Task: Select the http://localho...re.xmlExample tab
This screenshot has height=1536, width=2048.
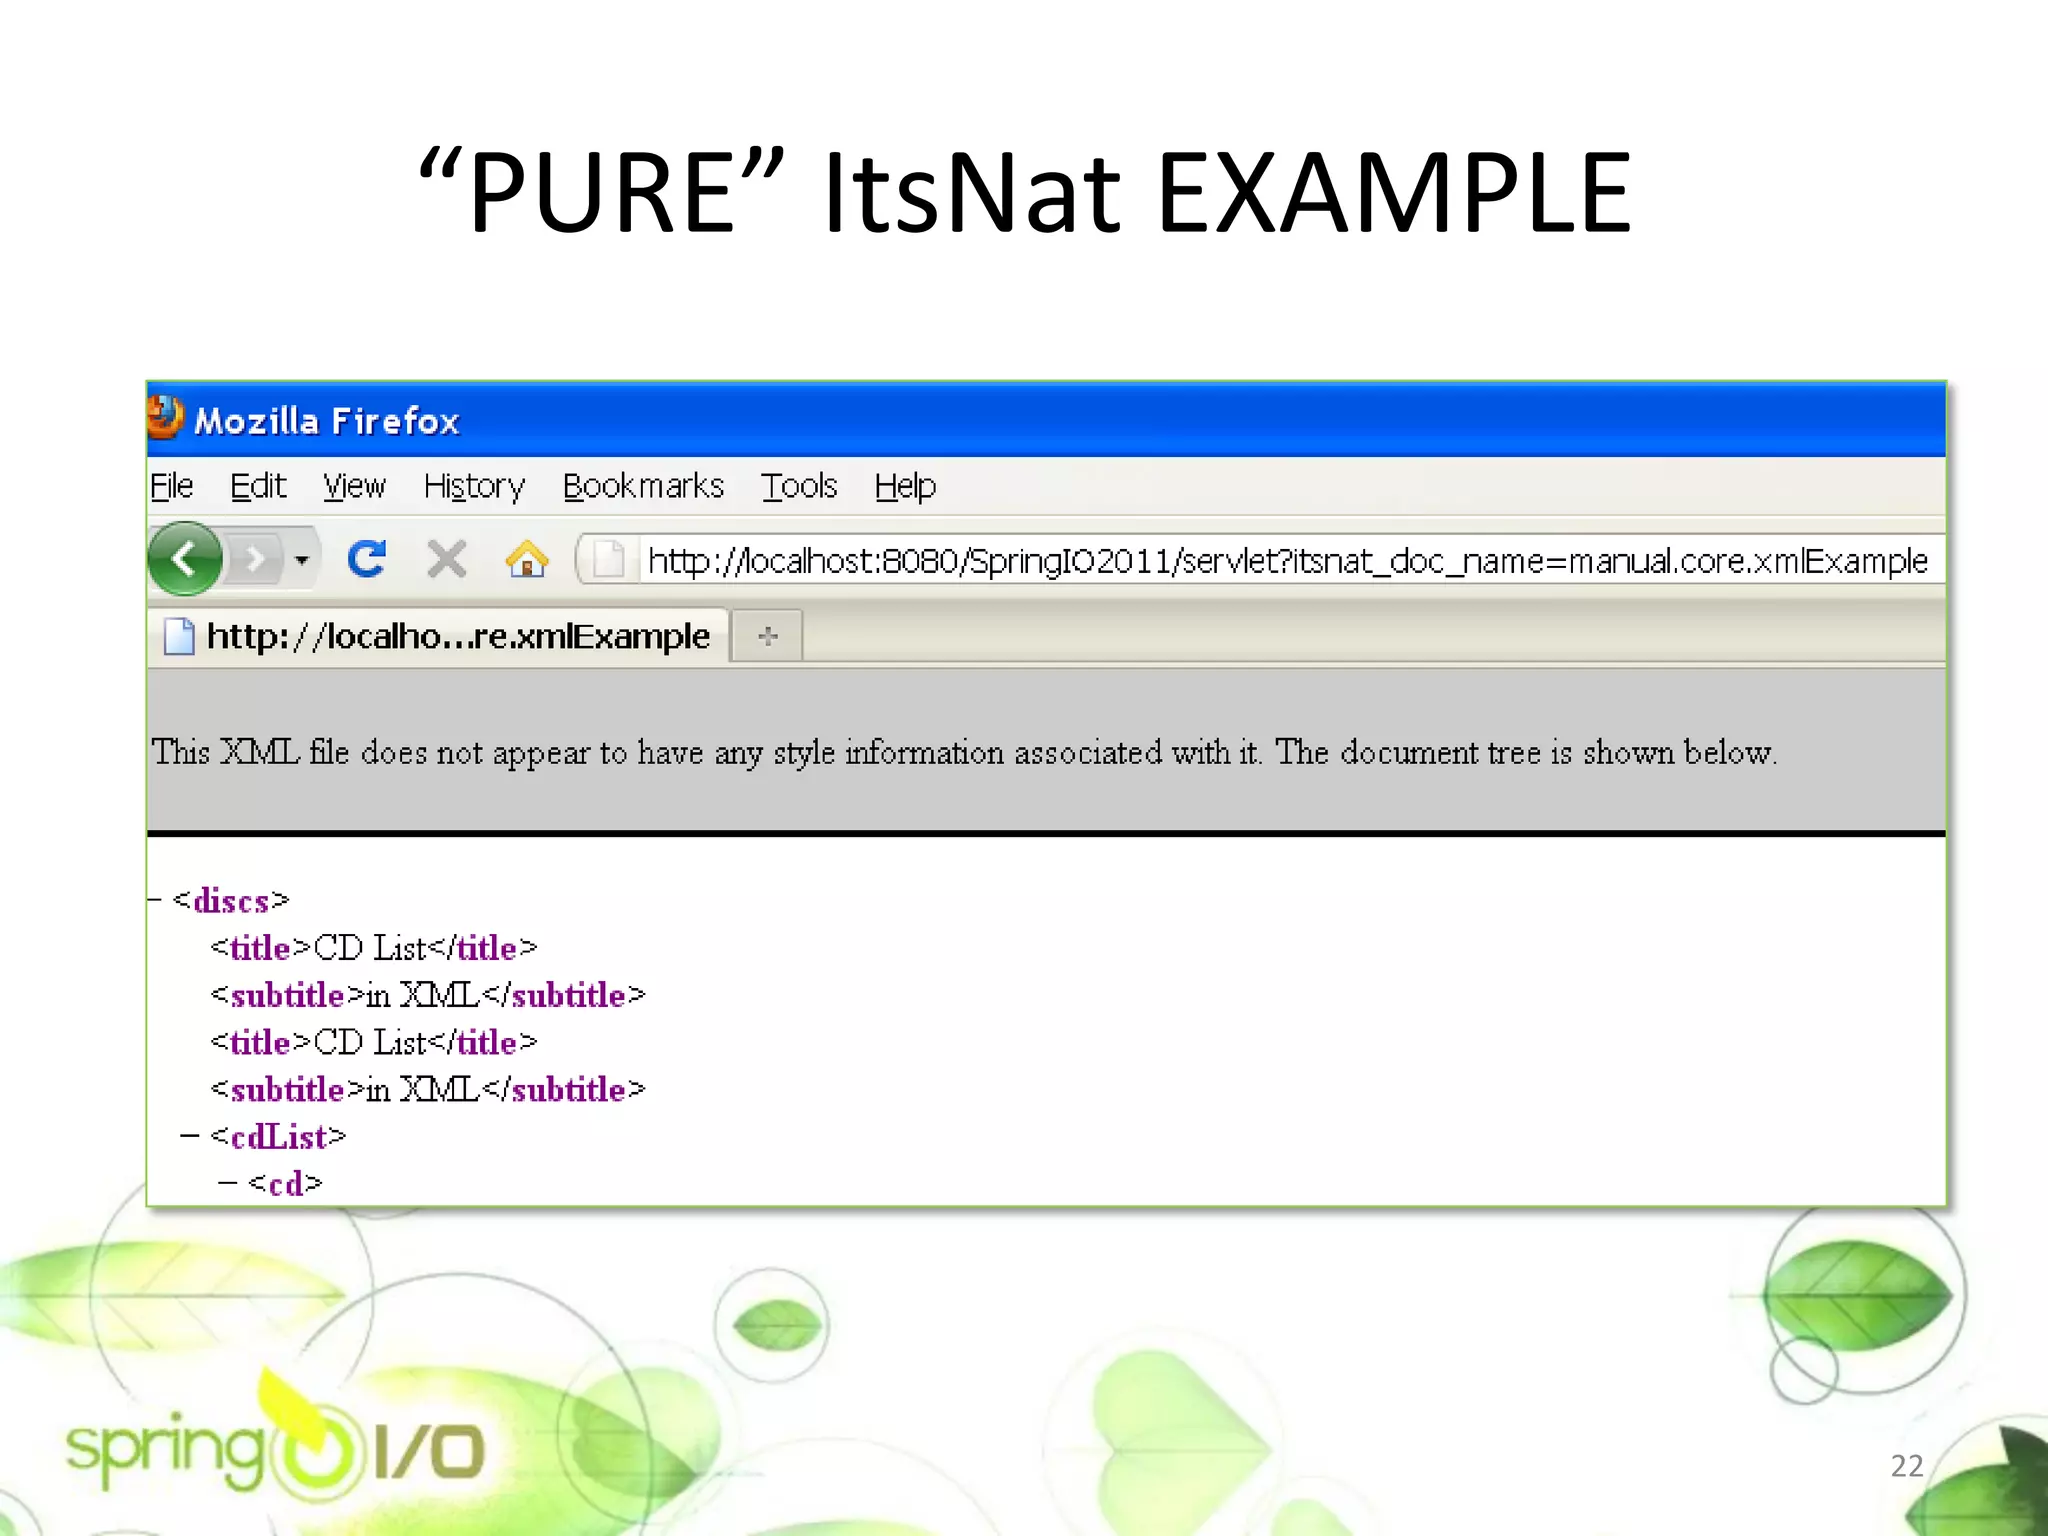Action: pyautogui.click(x=438, y=636)
